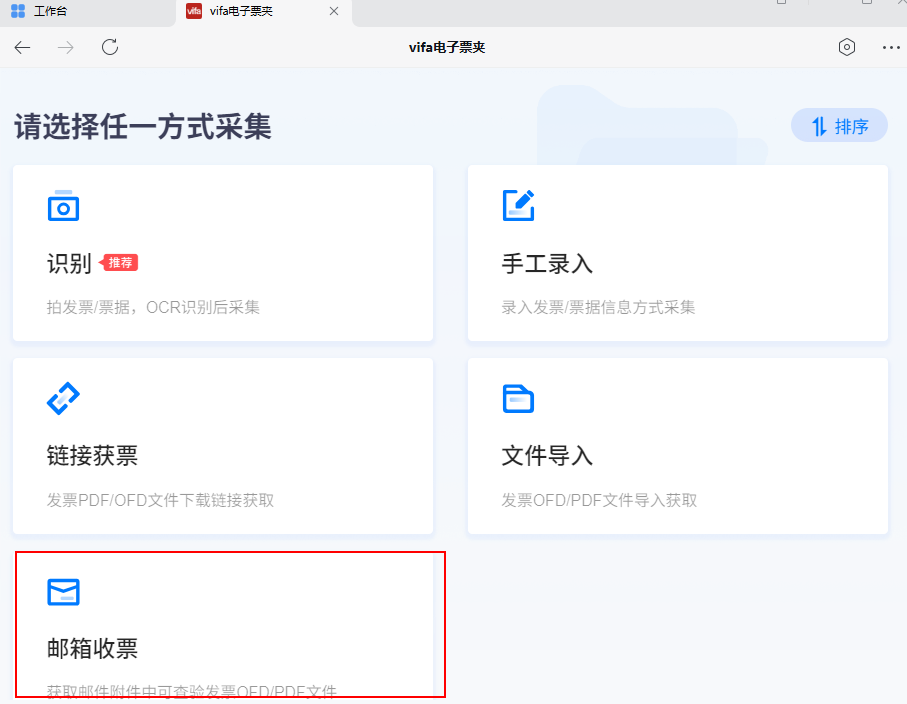Refresh the vifa电子票夹 page
The image size is (907, 704).
point(110,47)
